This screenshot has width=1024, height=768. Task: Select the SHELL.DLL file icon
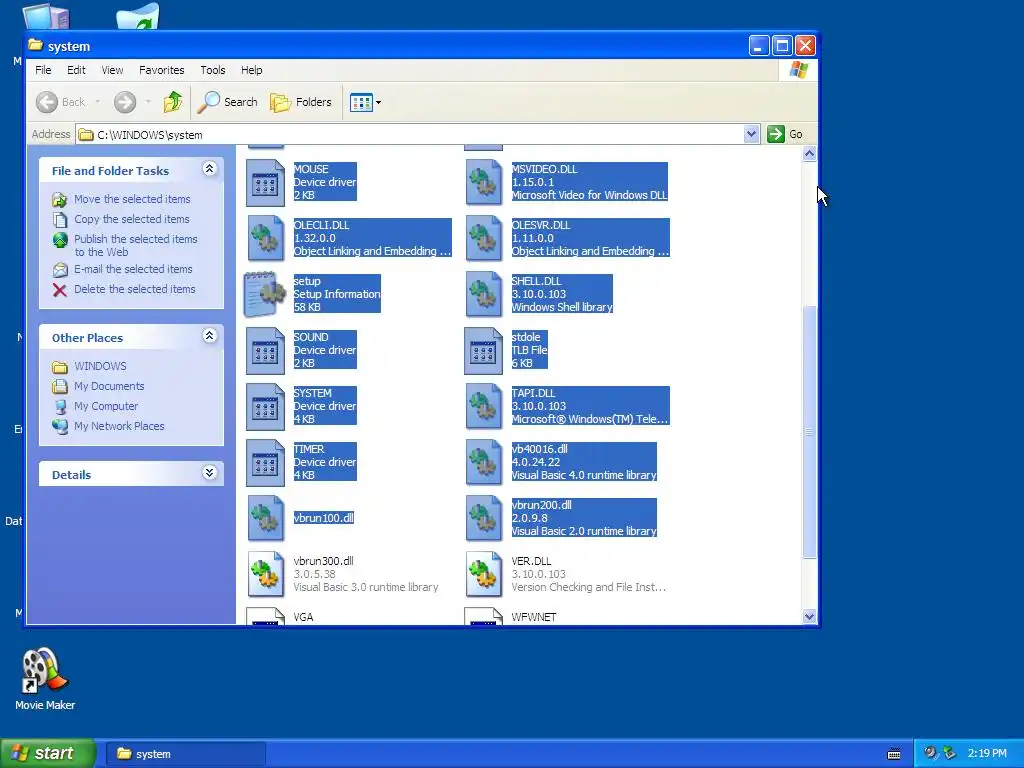pos(484,295)
